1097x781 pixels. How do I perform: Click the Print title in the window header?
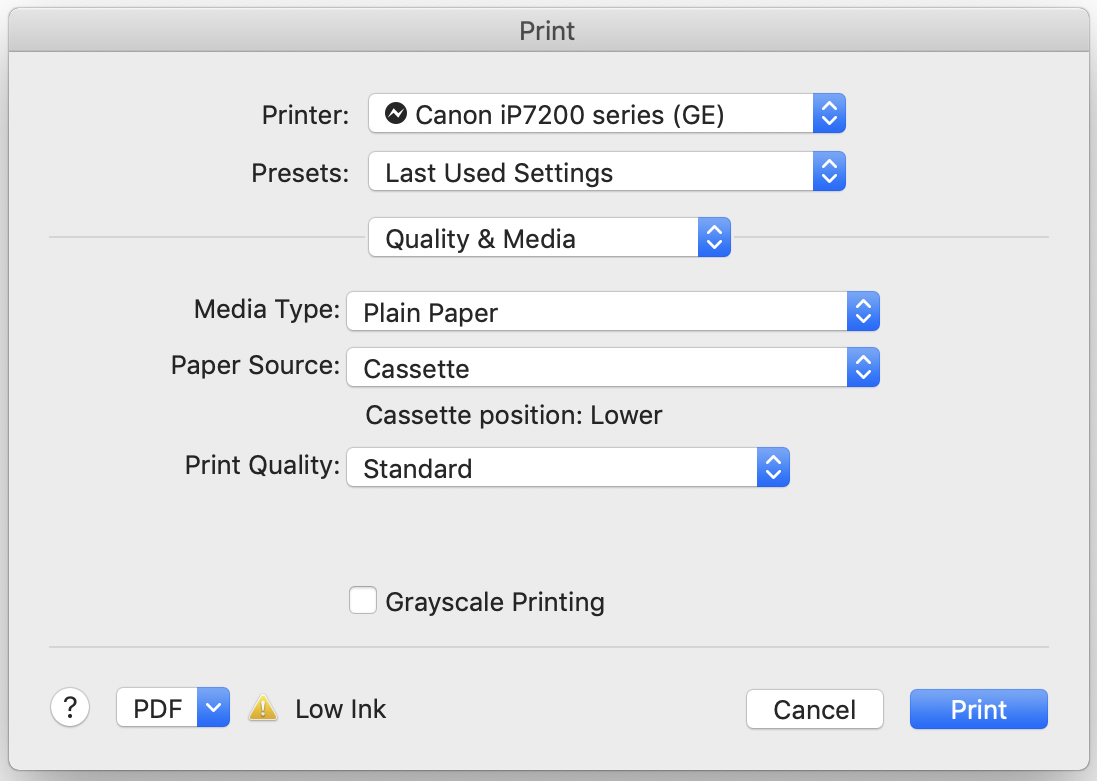pyautogui.click(x=547, y=31)
